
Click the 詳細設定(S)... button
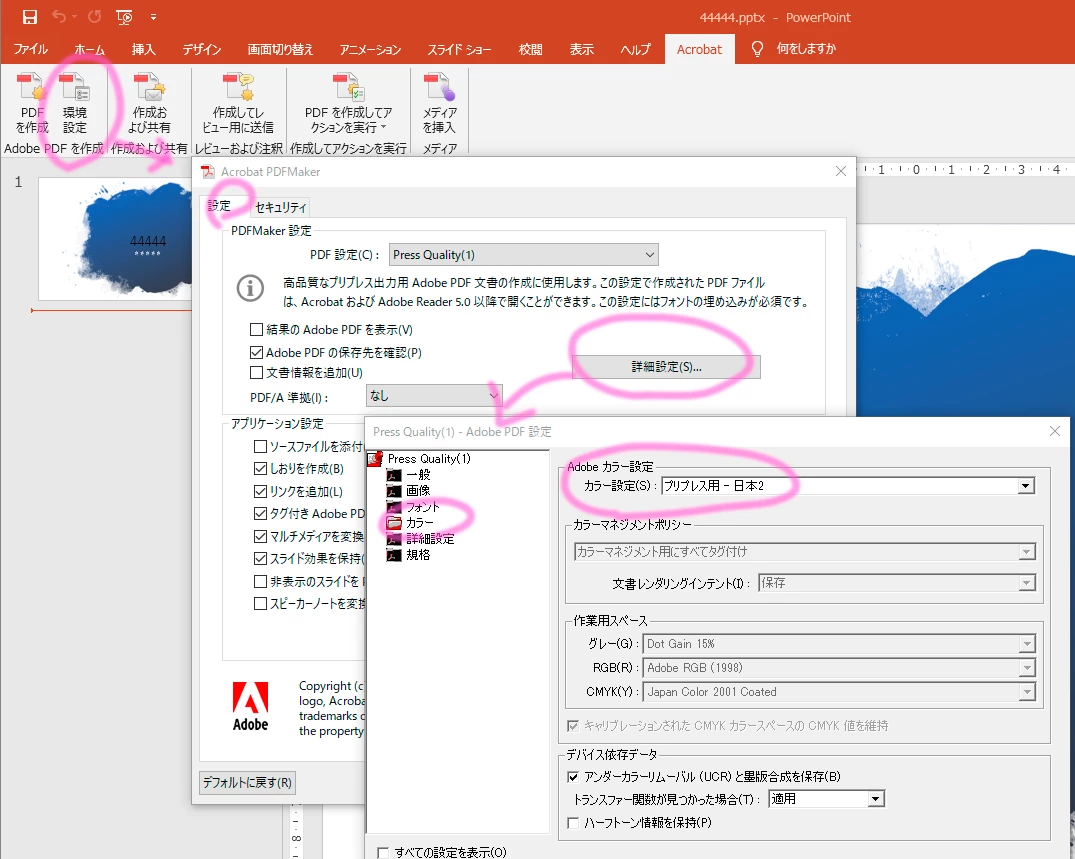pyautogui.click(x=666, y=367)
